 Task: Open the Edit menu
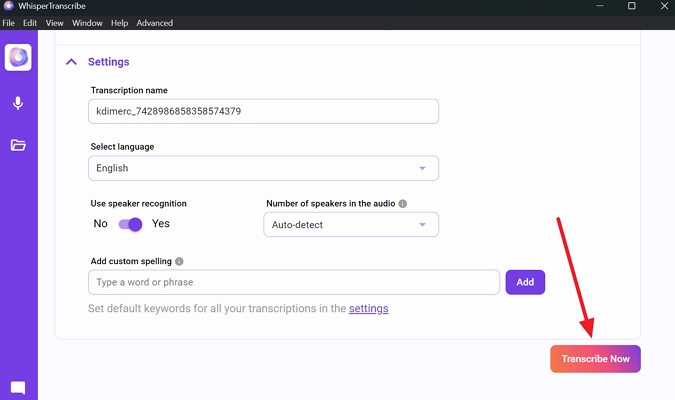tap(30, 23)
